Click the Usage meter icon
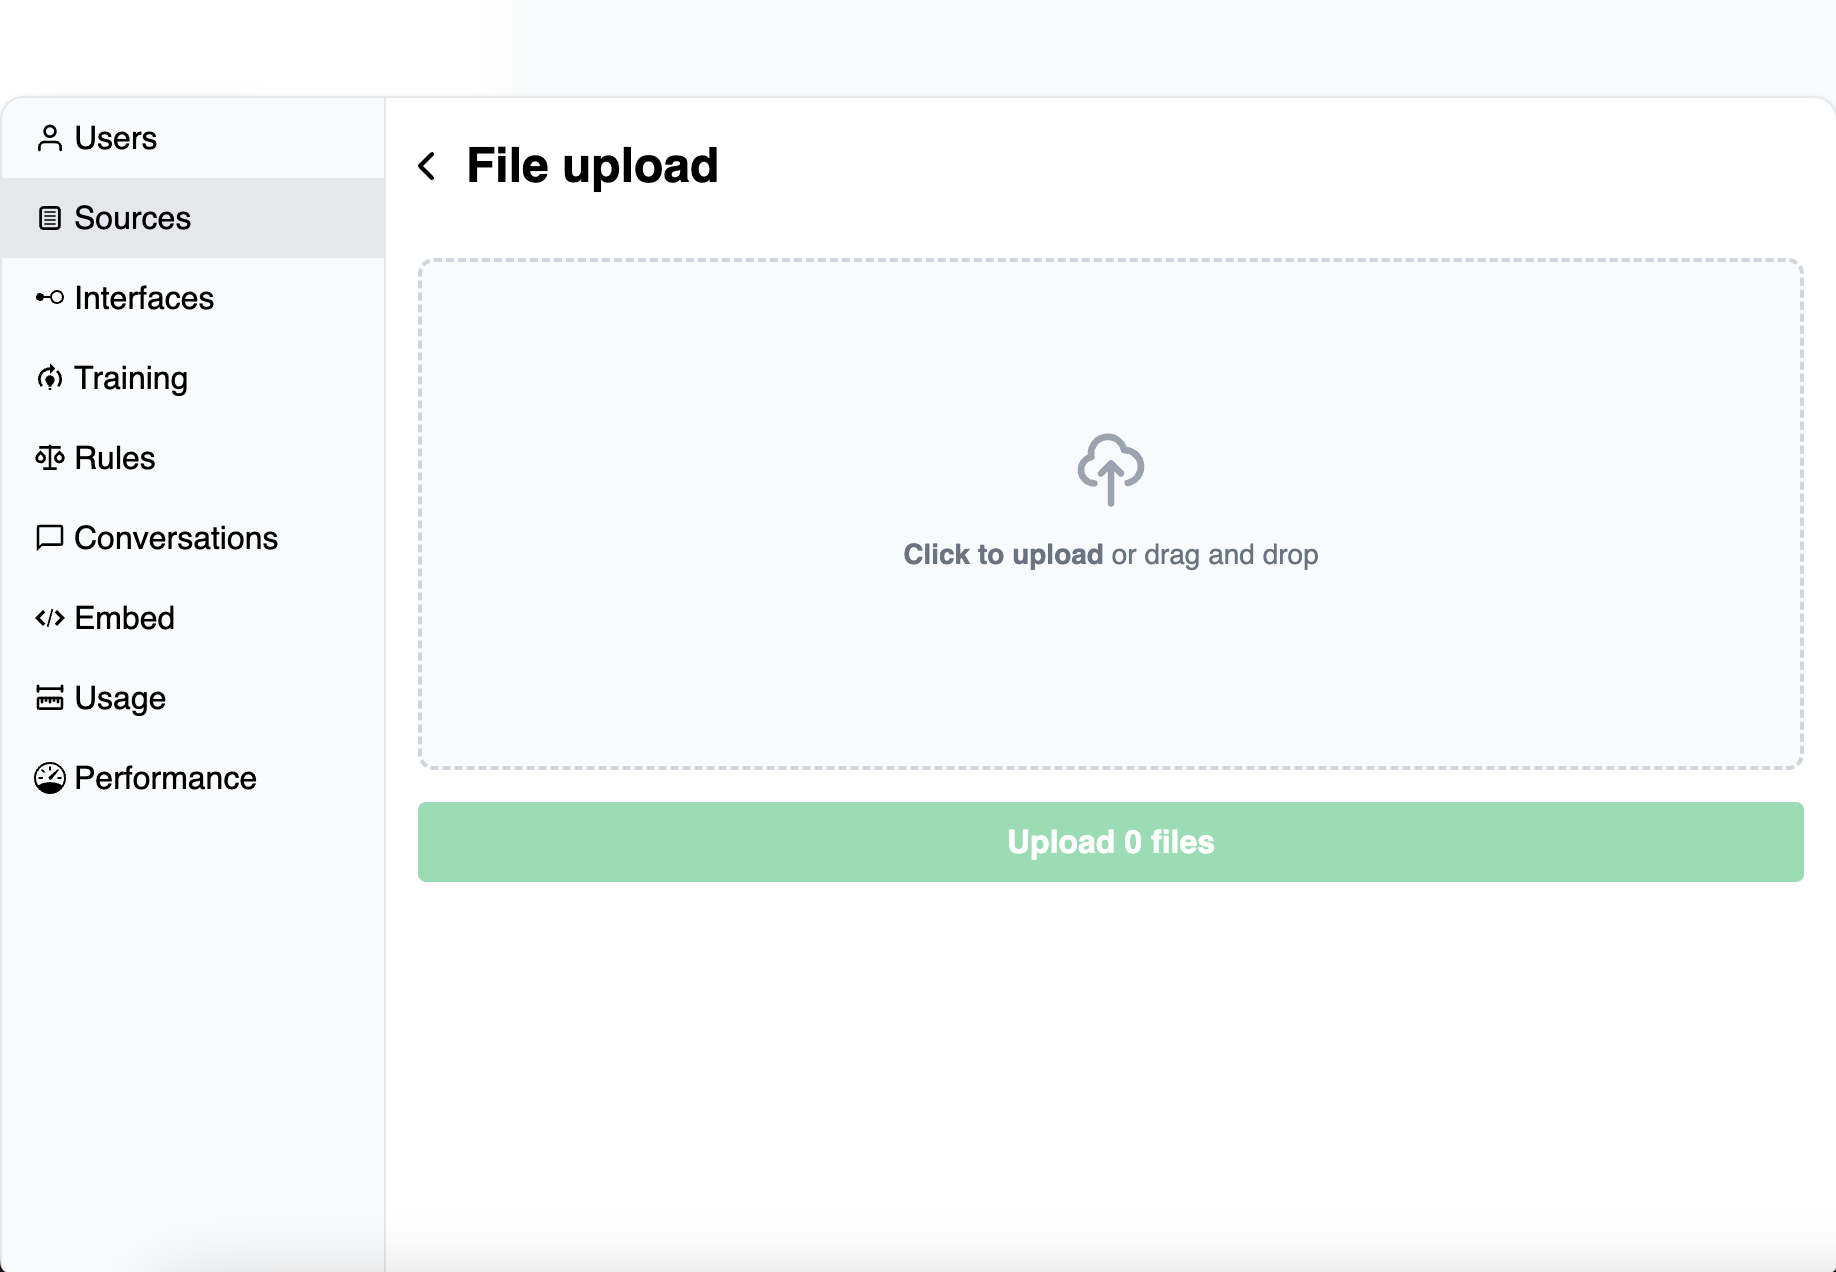The image size is (1836, 1272). 49,698
